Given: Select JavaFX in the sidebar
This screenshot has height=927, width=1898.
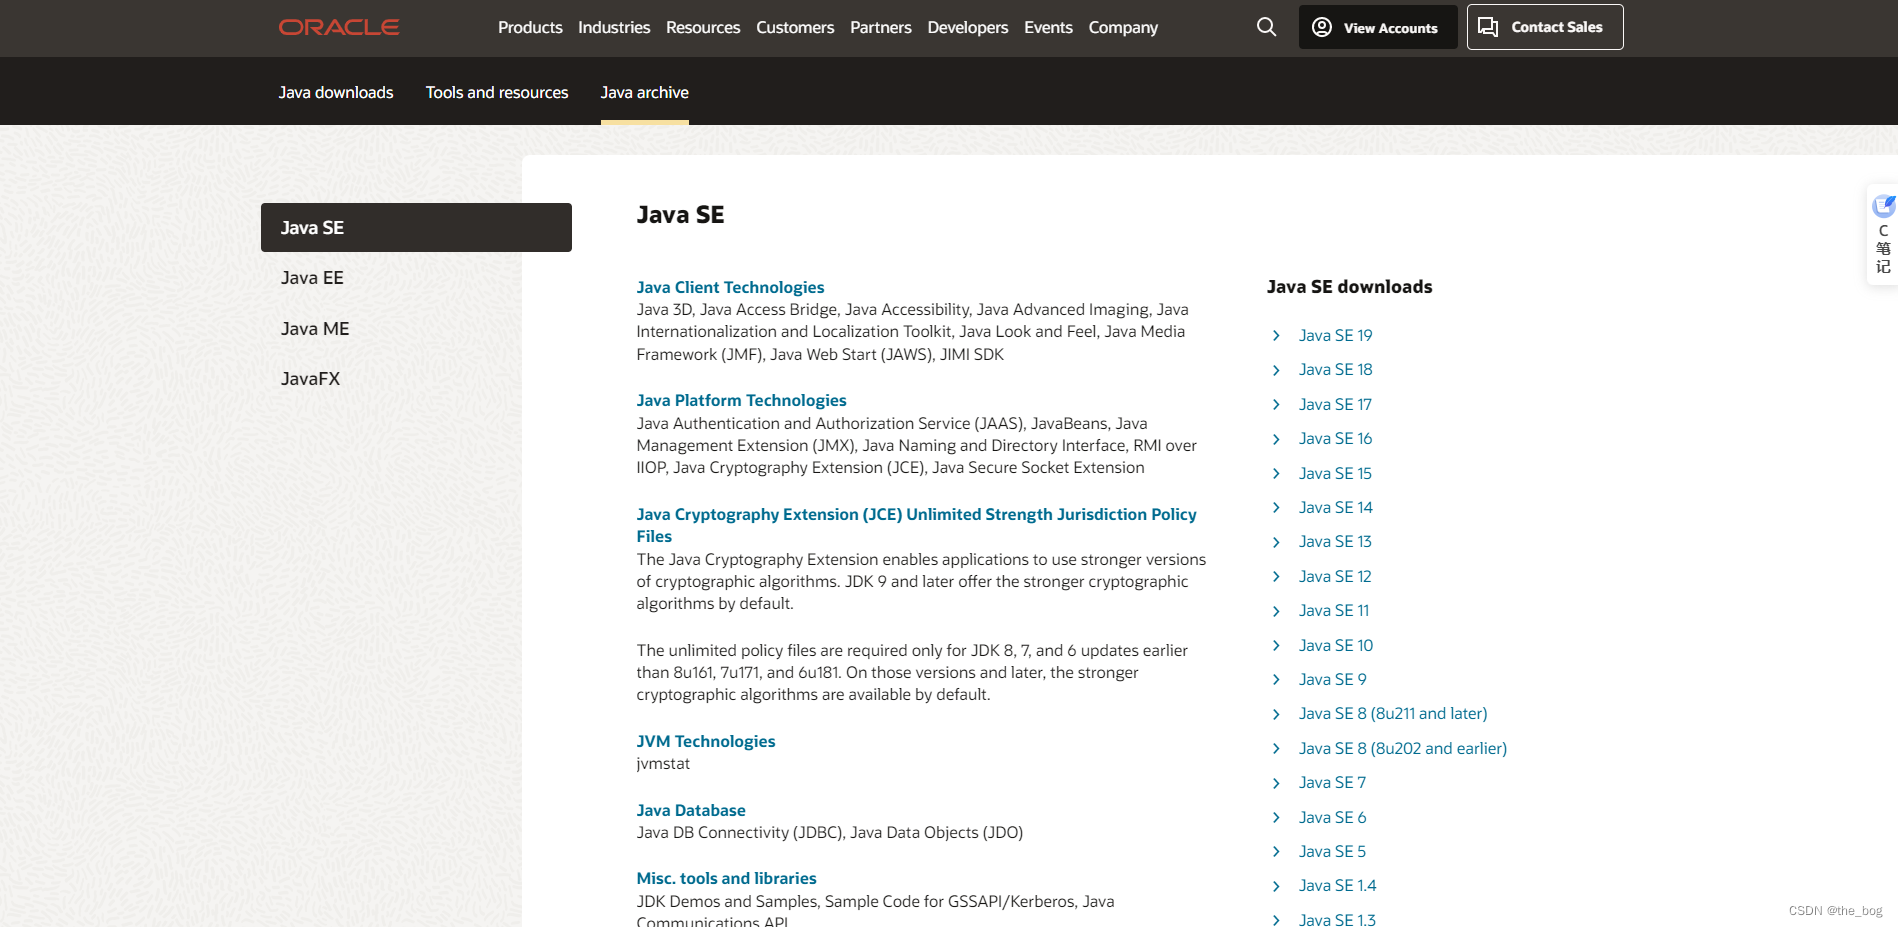Looking at the screenshot, I should 310,378.
